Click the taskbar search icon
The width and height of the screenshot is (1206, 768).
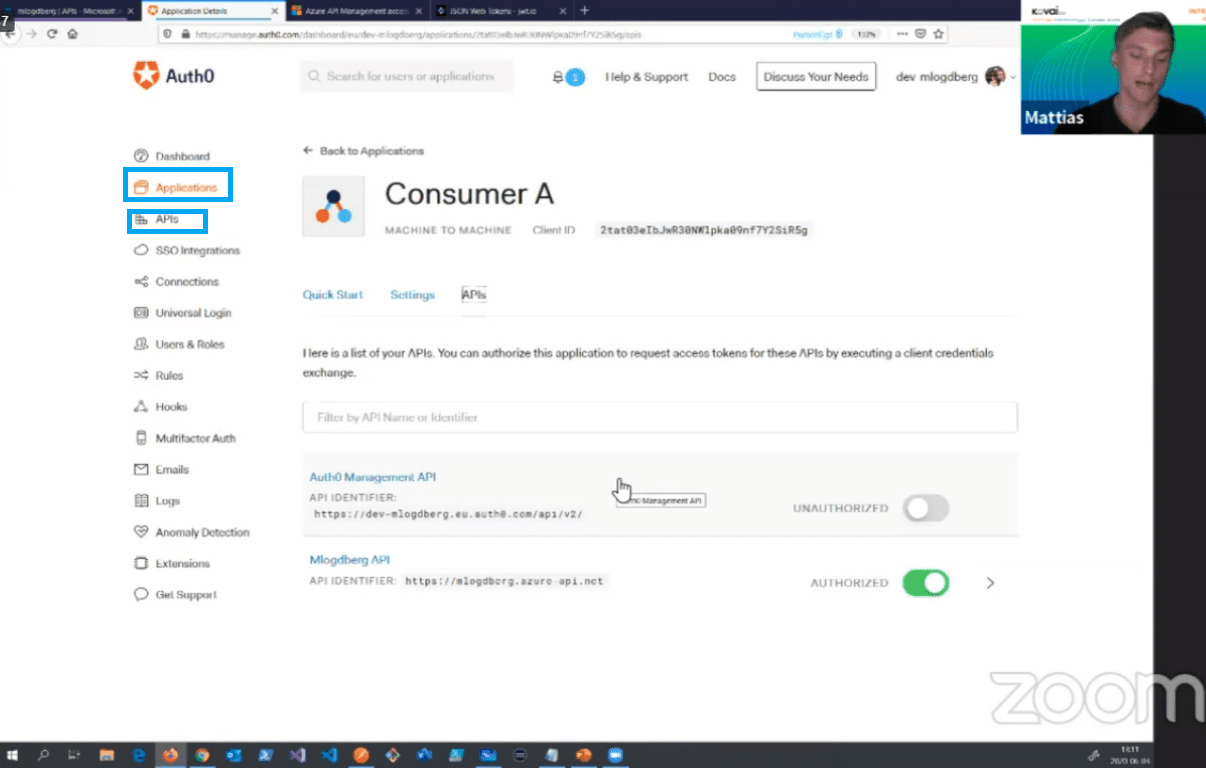point(44,755)
